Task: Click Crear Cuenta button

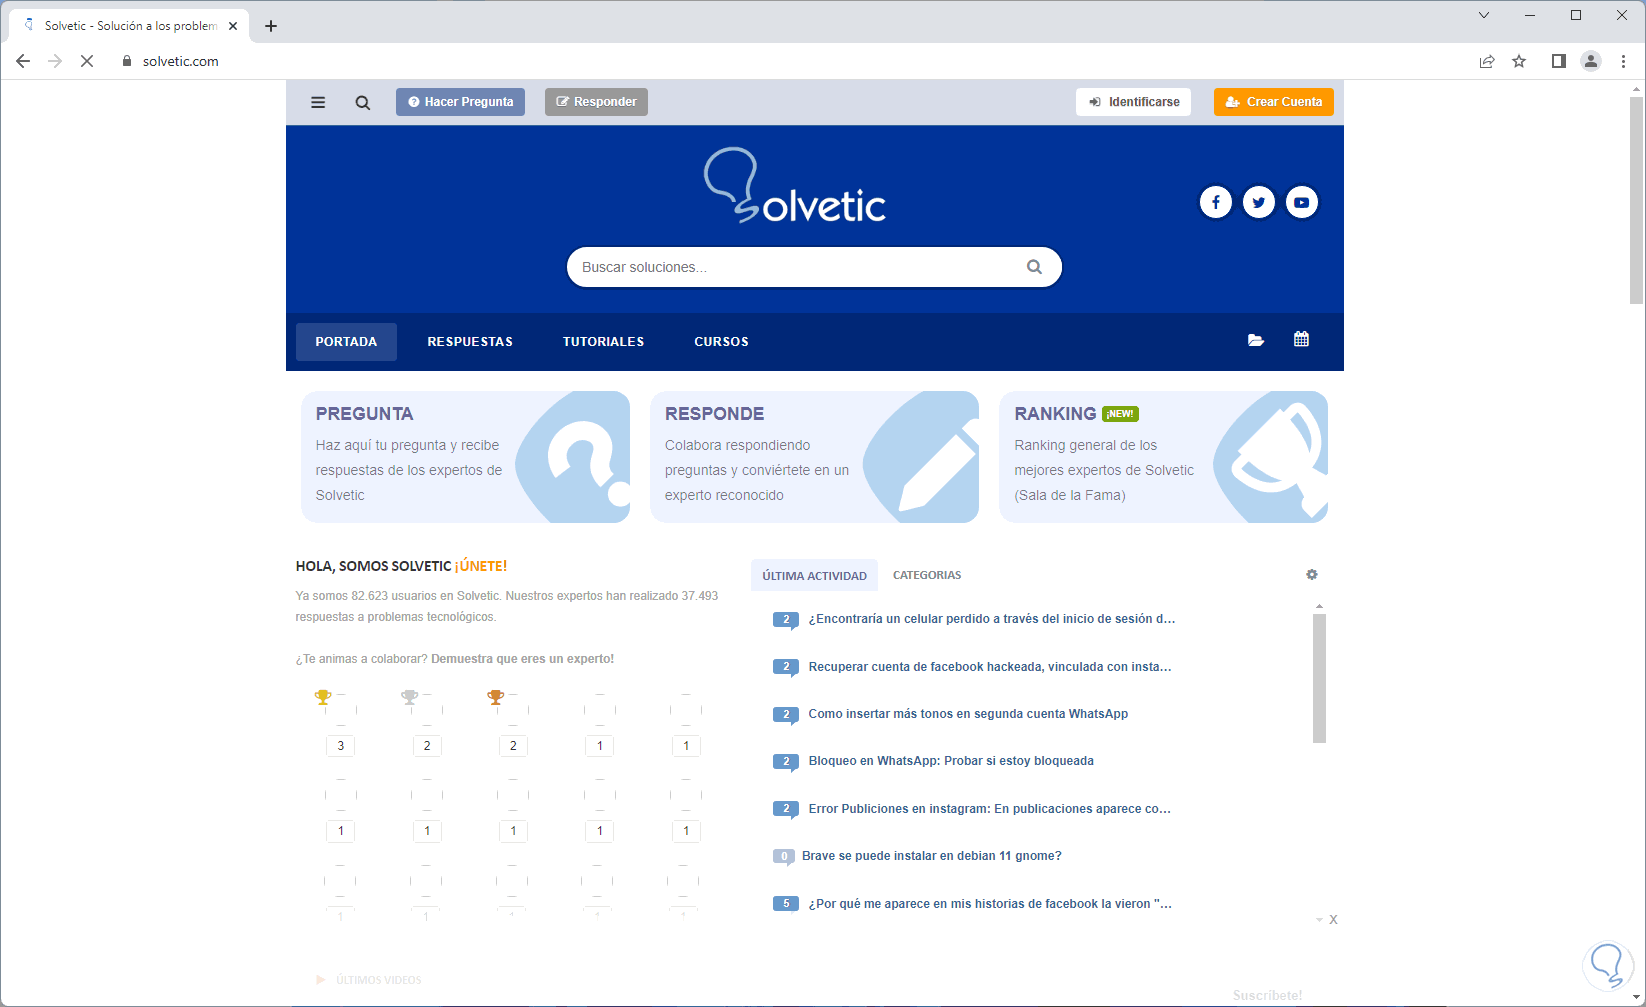Action: pos(1274,102)
